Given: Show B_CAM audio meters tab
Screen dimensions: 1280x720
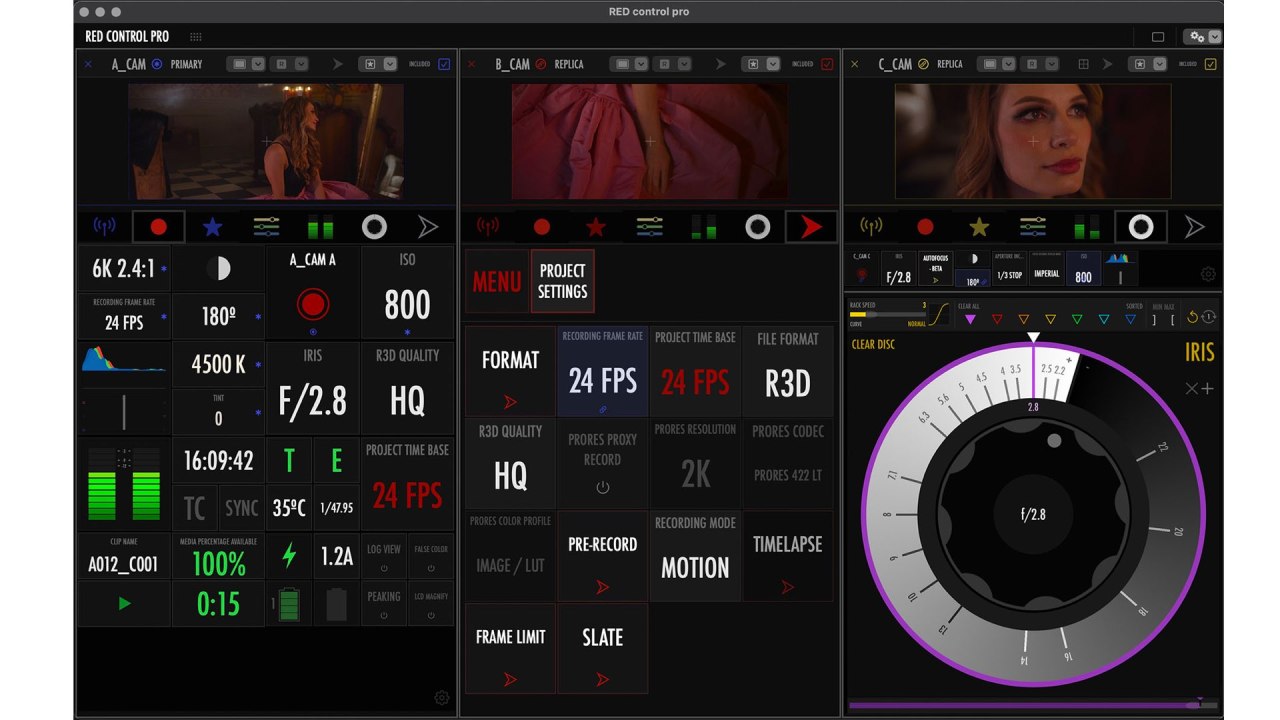Looking at the screenshot, I should pos(704,227).
